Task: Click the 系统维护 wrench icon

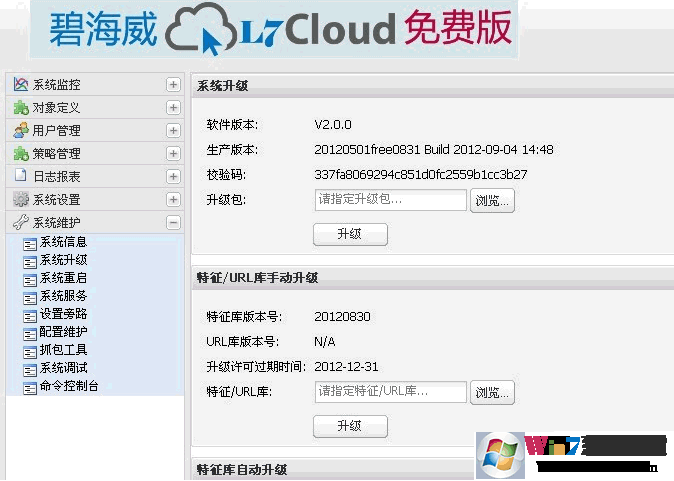Action: pyautogui.click(x=21, y=222)
